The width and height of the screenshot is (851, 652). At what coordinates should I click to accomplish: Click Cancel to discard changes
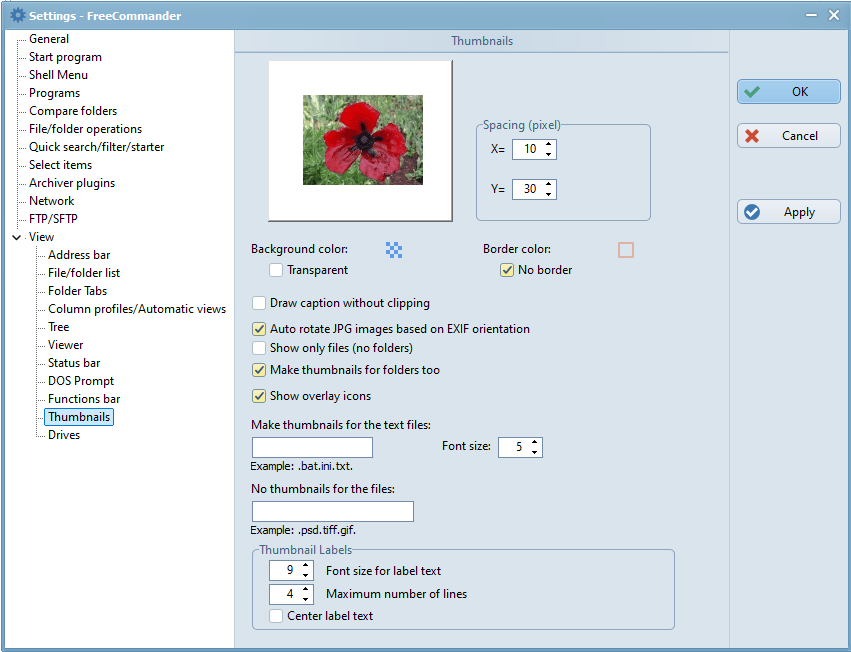pyautogui.click(x=789, y=136)
